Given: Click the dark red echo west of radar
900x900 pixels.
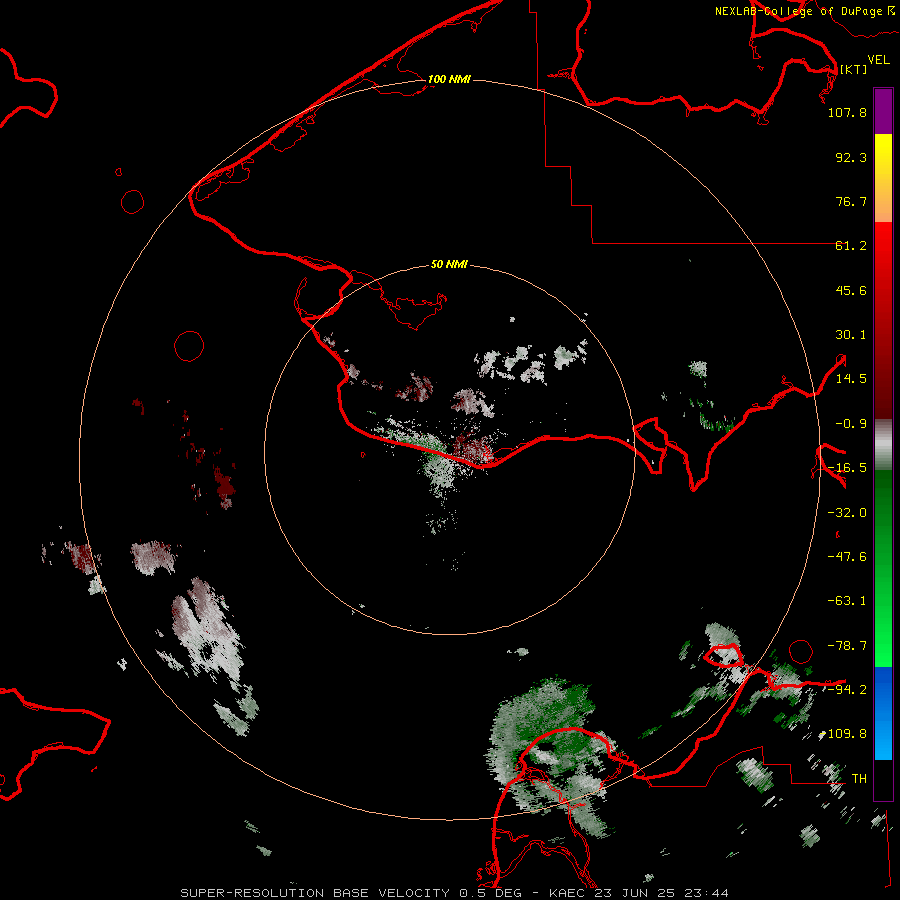Looking at the screenshot, I should pos(224,485).
